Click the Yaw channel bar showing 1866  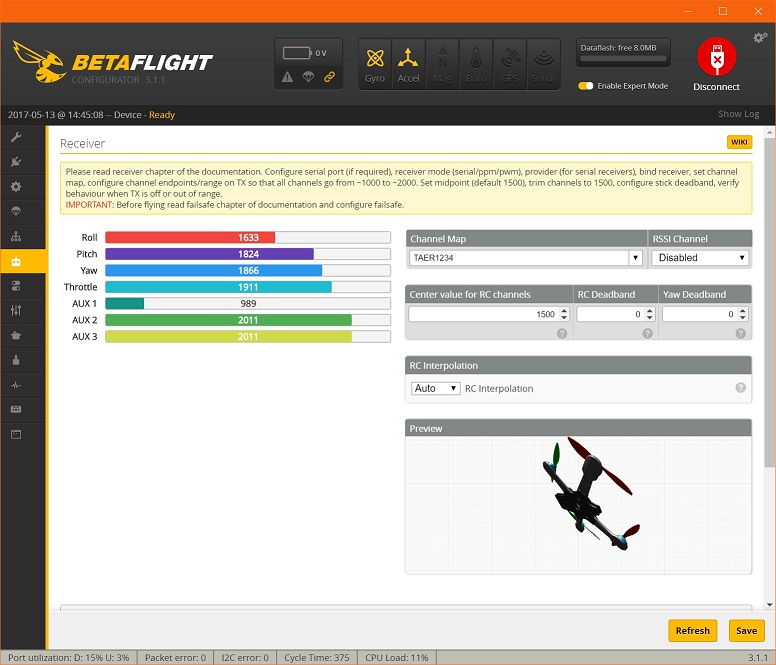pyautogui.click(x=248, y=271)
